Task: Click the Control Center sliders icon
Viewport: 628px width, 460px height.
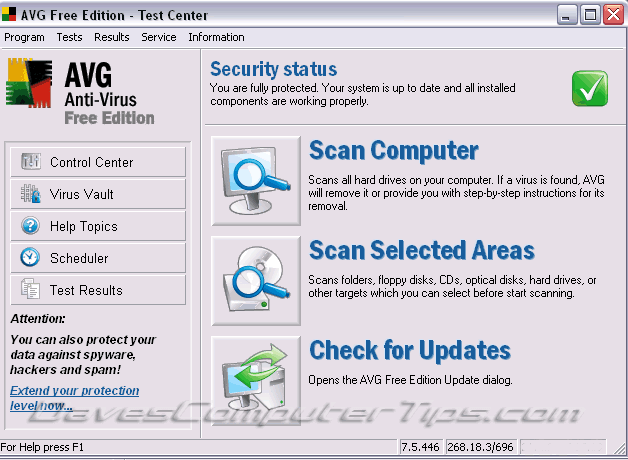Action: 30,162
